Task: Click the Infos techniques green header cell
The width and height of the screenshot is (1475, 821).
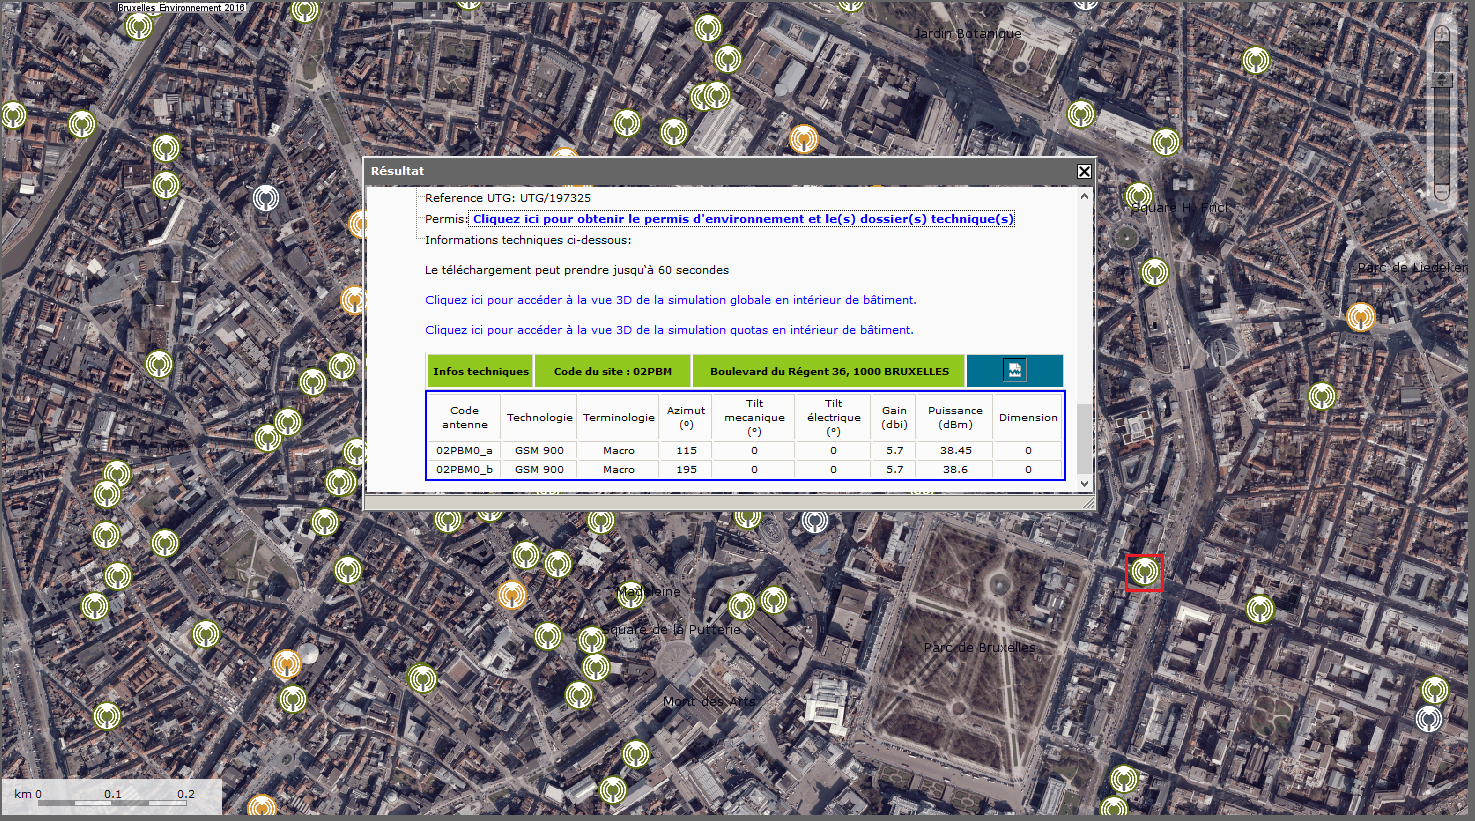Action: pyautogui.click(x=480, y=371)
